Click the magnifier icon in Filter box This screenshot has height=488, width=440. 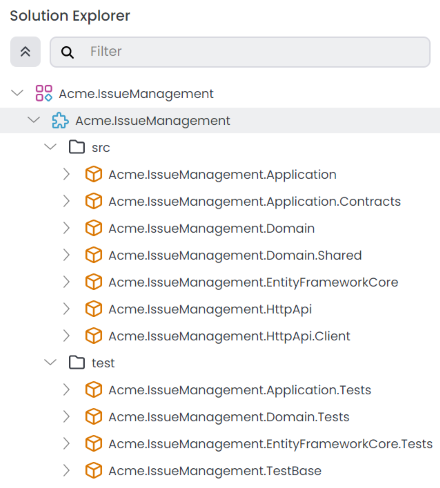[x=67, y=52]
